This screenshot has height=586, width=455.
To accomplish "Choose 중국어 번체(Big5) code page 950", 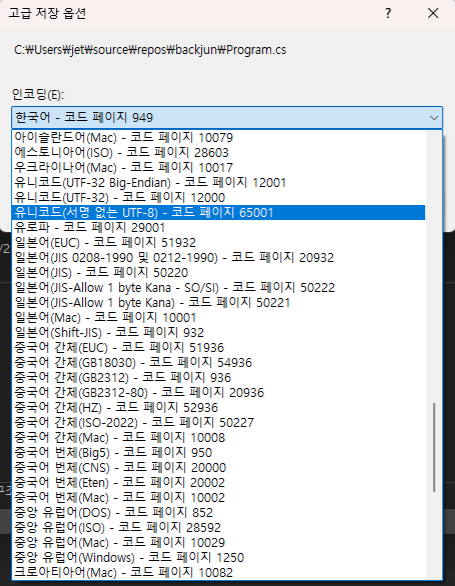I will pyautogui.click(x=218, y=453).
